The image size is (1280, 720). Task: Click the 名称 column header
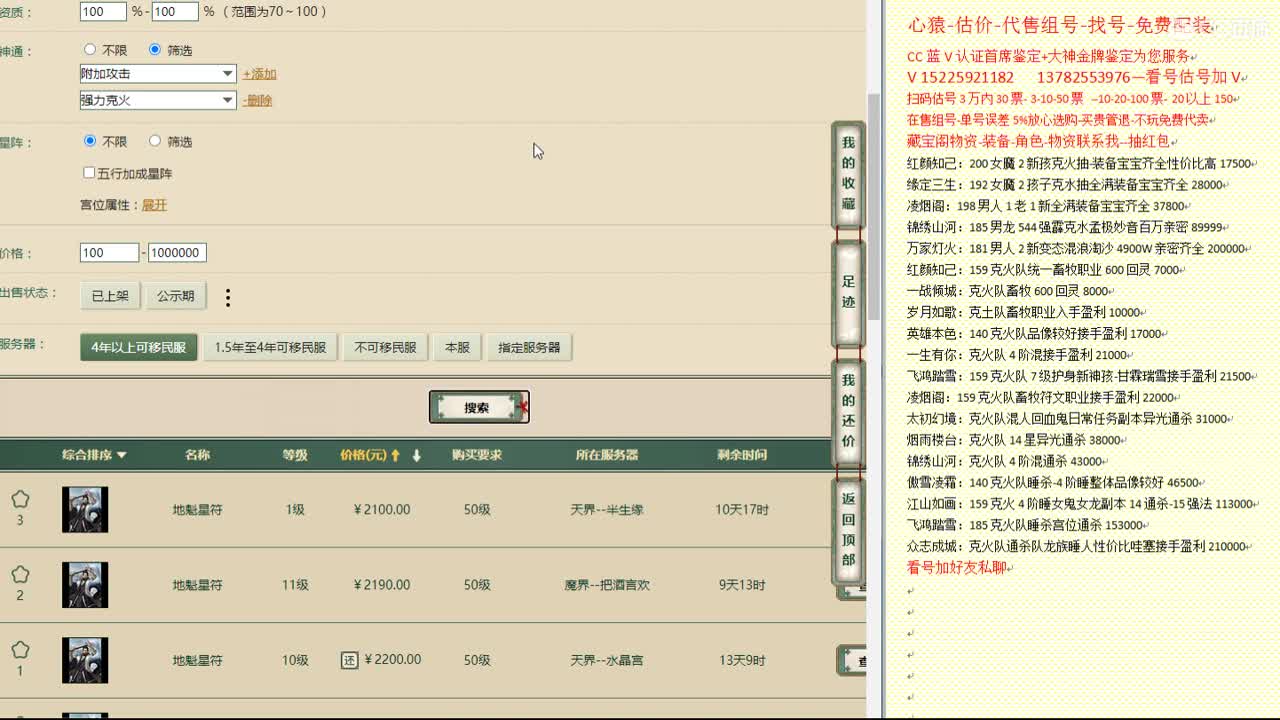(x=197, y=455)
